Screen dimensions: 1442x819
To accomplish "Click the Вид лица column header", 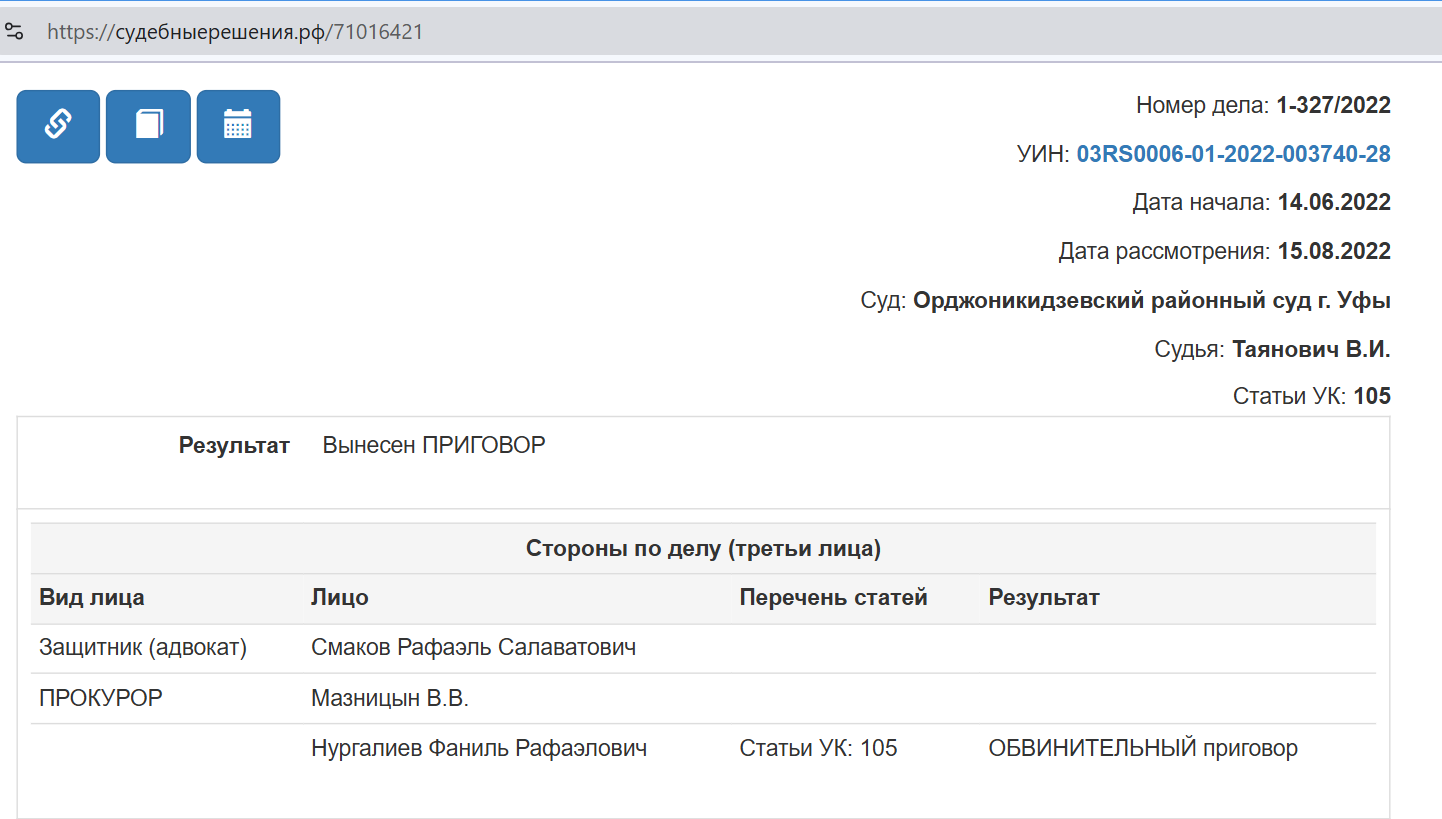I will 92,598.
